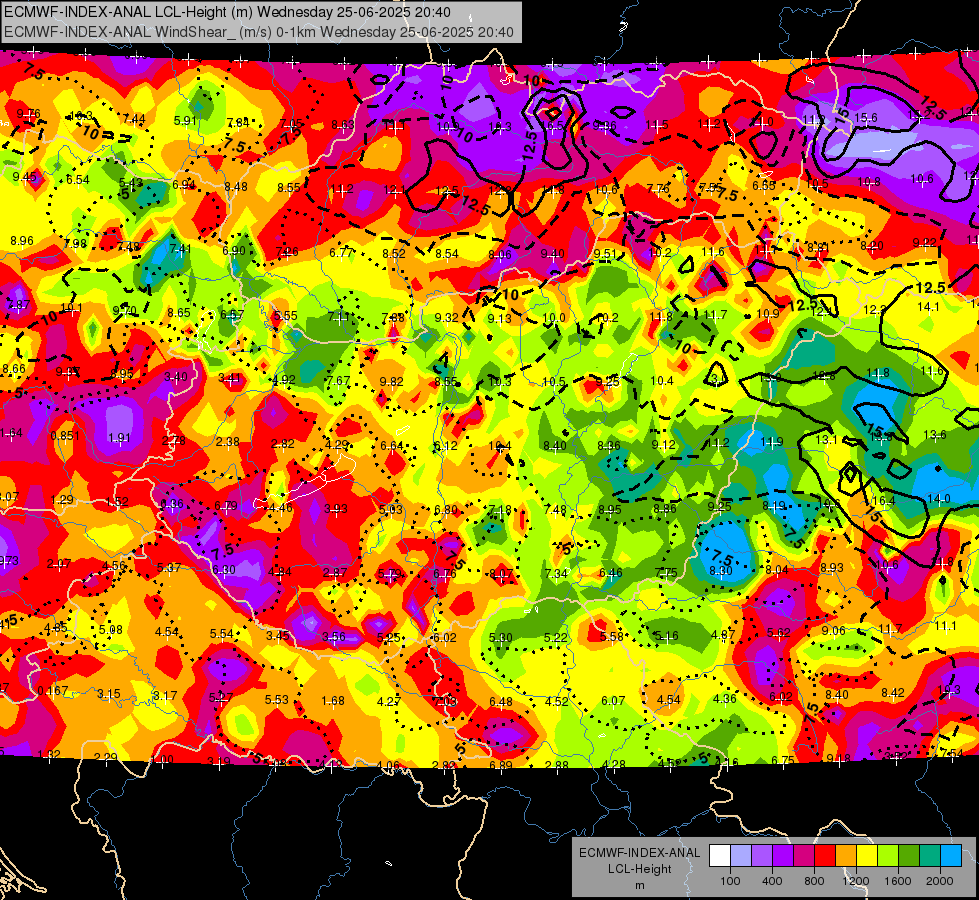Click the map value '6.54'
Viewport: 979px width, 900px height.
(78, 180)
